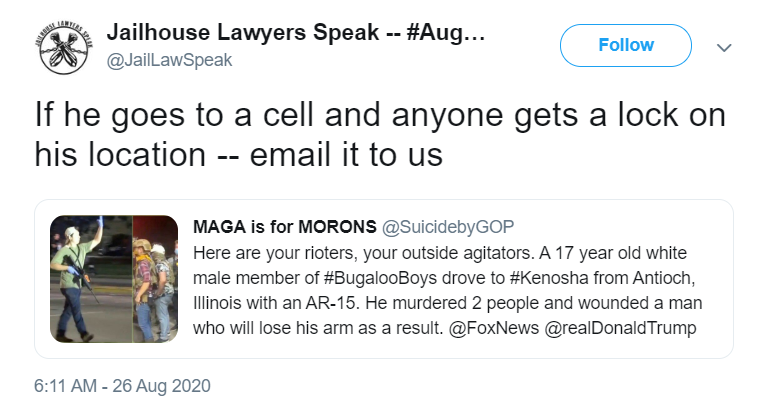
Task: Open the @JailLawSpeak handle link
Action: click(x=169, y=60)
